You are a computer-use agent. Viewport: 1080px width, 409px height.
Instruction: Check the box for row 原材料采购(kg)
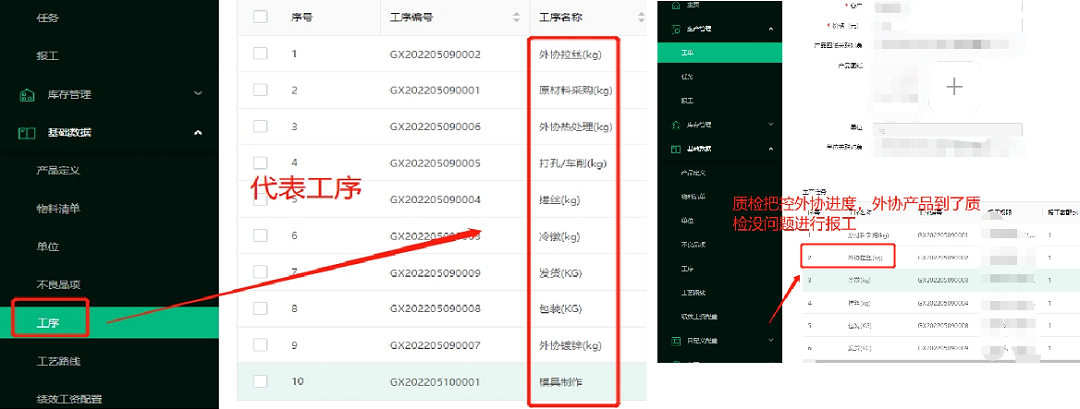tap(260, 90)
